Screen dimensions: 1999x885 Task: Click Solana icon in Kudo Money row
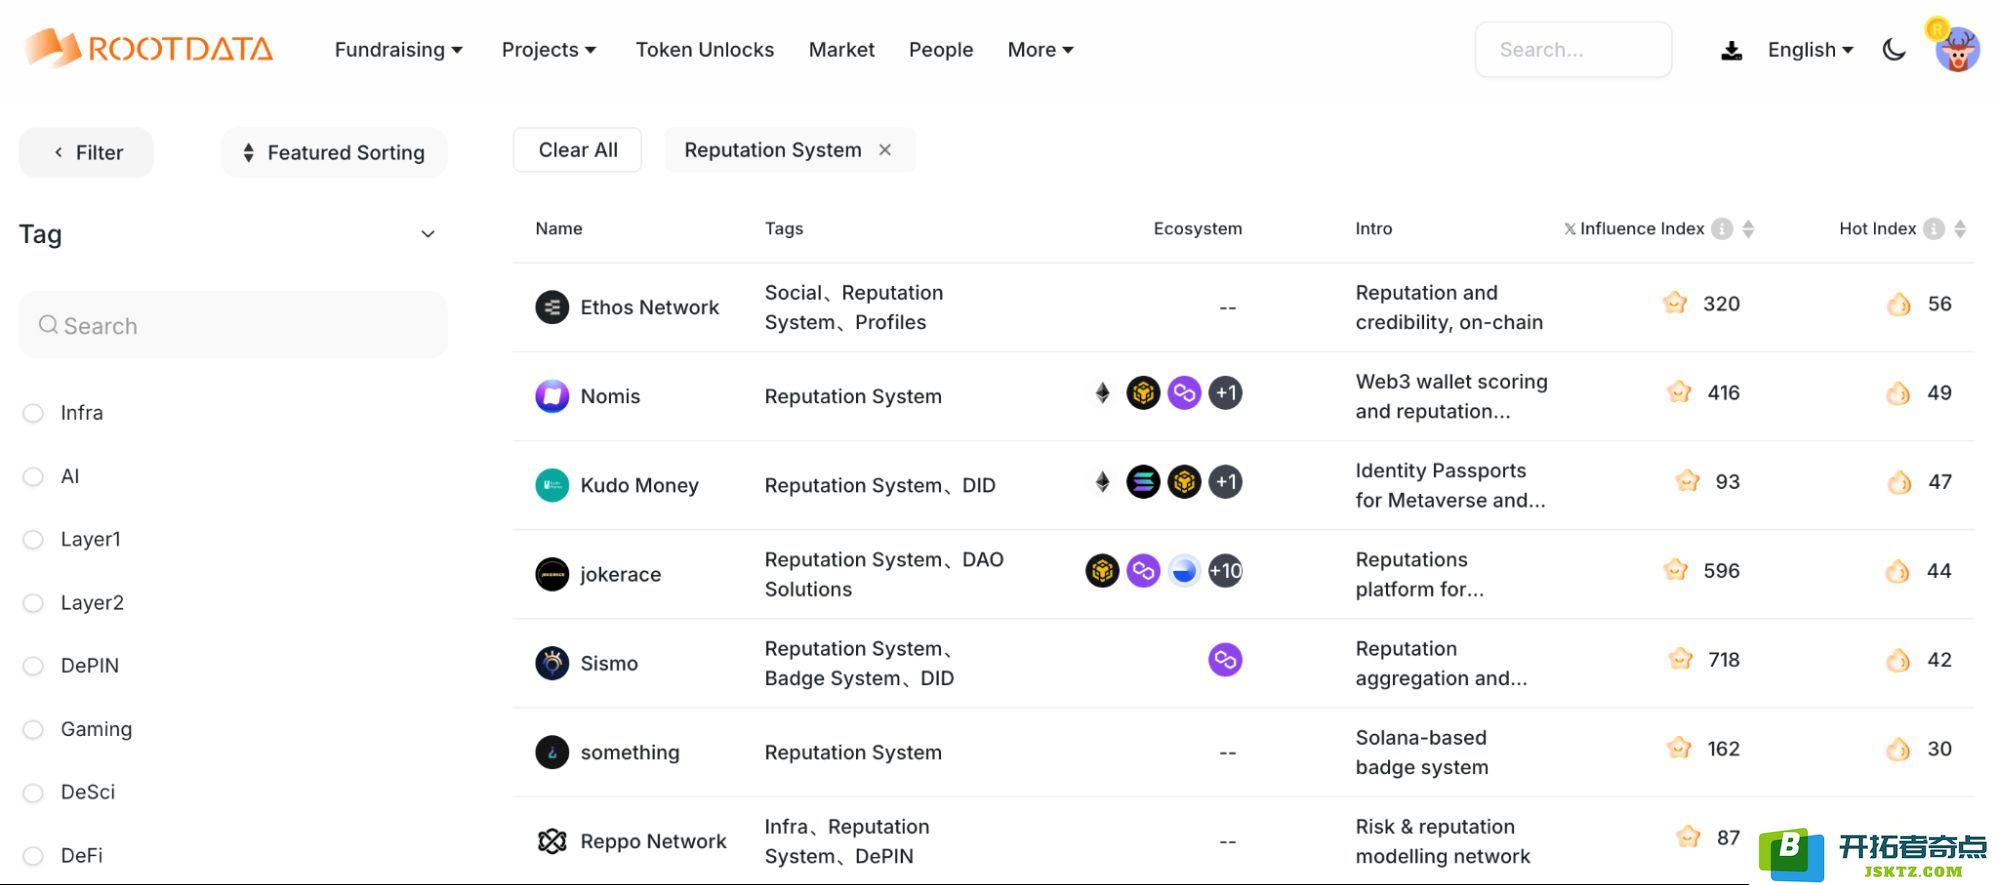coord(1143,482)
